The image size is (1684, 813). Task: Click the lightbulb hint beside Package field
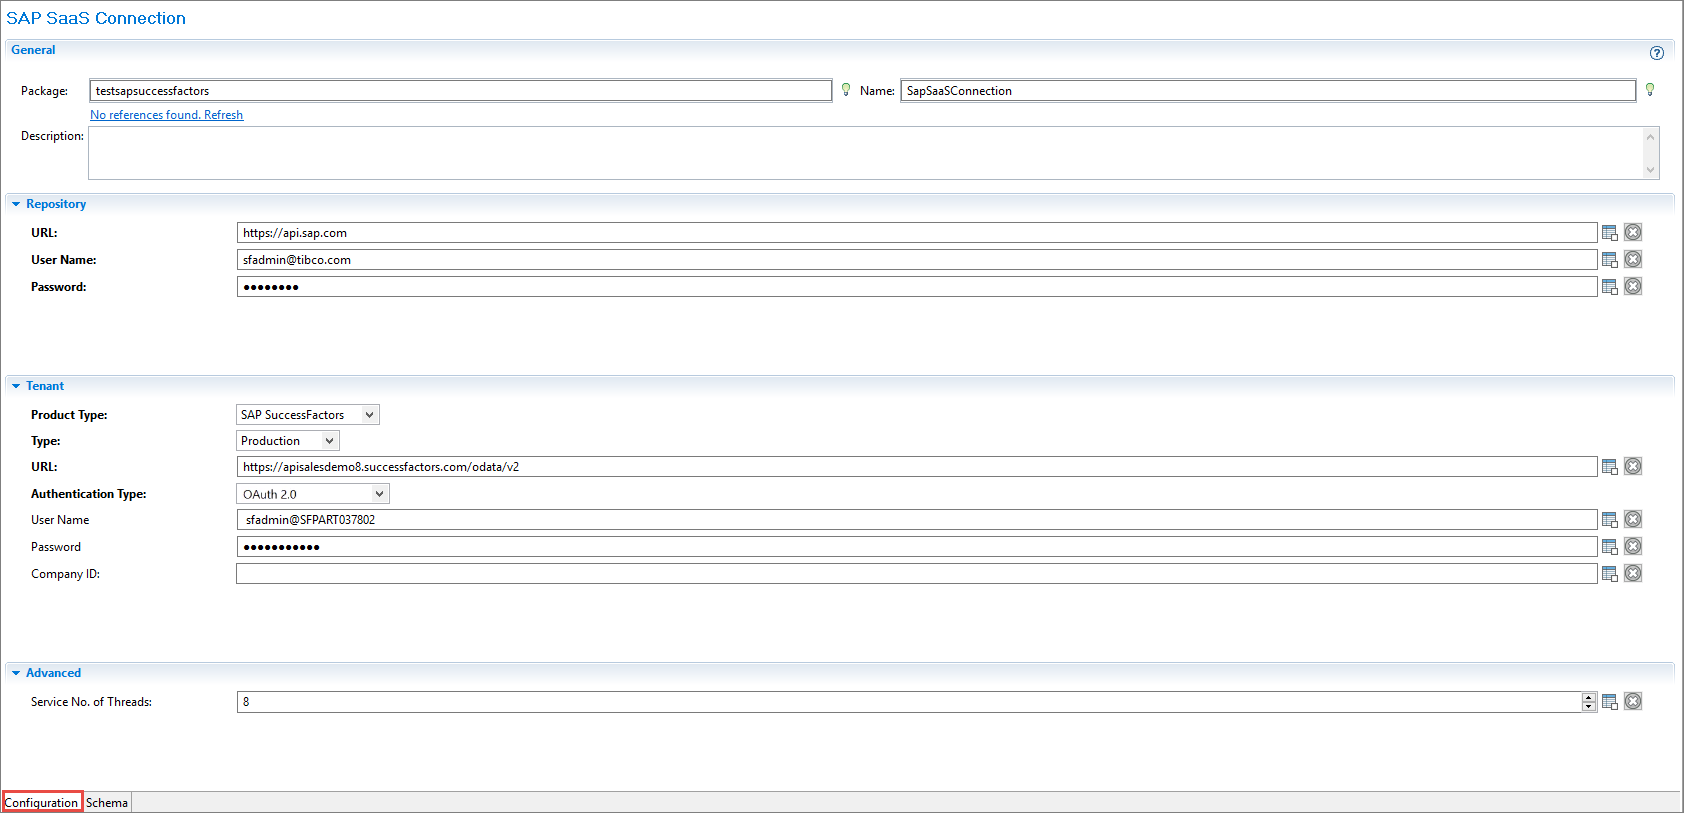(x=846, y=90)
